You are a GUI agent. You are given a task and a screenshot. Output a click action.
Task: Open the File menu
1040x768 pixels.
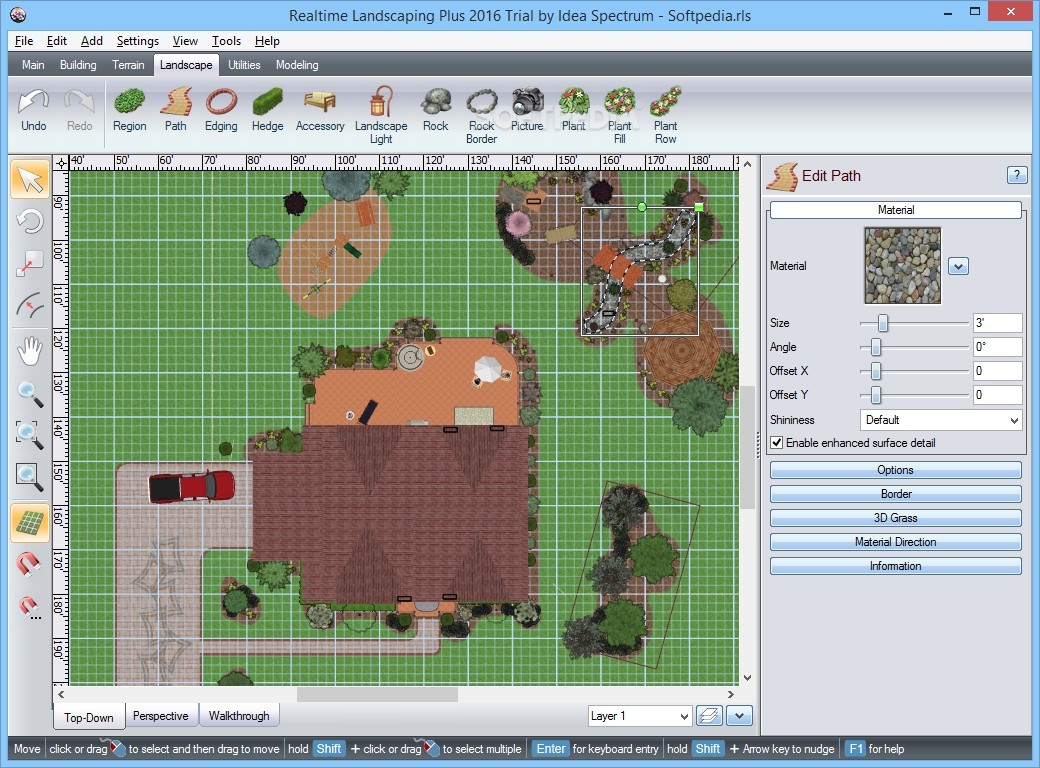(24, 41)
